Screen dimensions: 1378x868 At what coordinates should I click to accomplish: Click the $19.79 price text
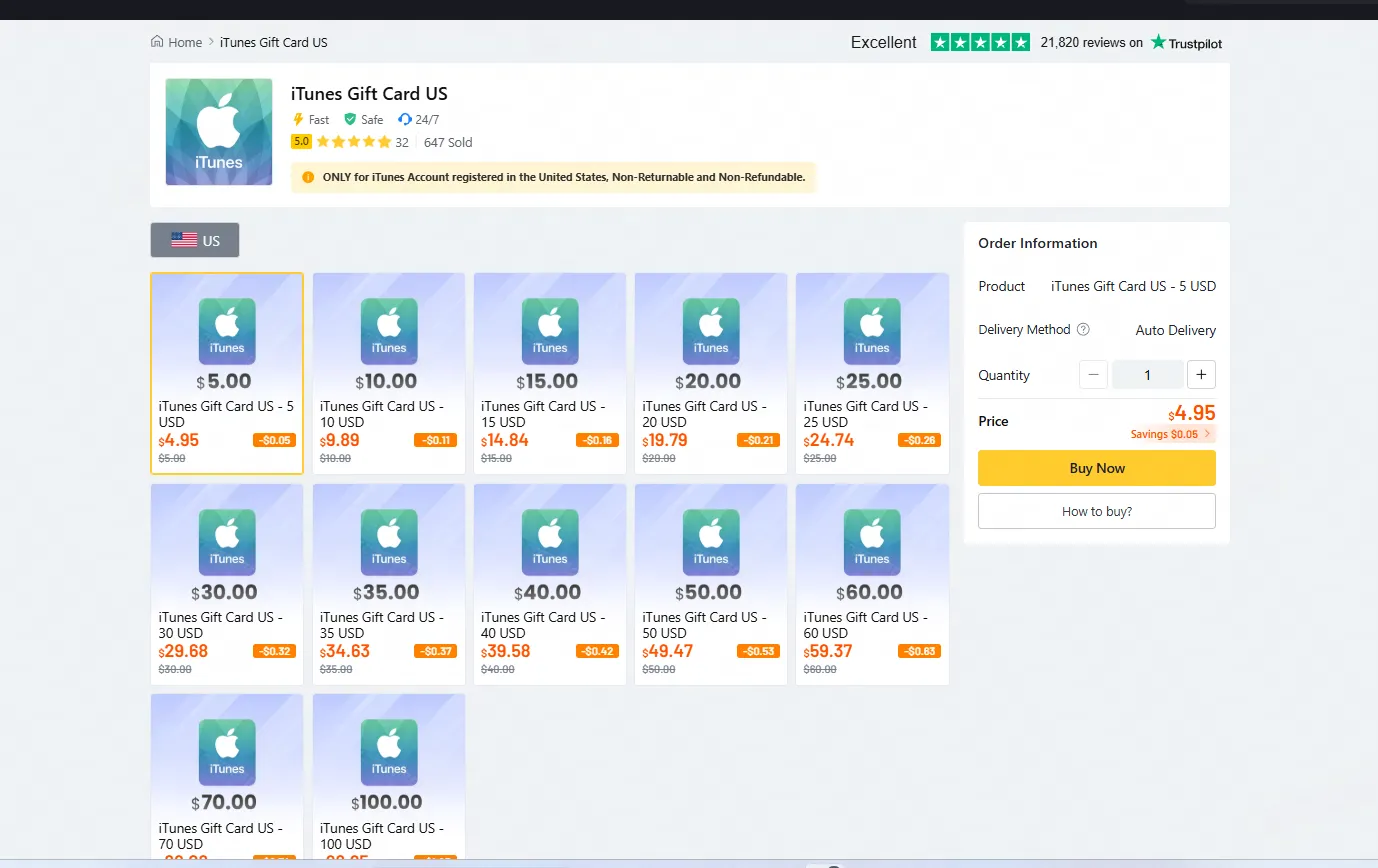(x=665, y=440)
